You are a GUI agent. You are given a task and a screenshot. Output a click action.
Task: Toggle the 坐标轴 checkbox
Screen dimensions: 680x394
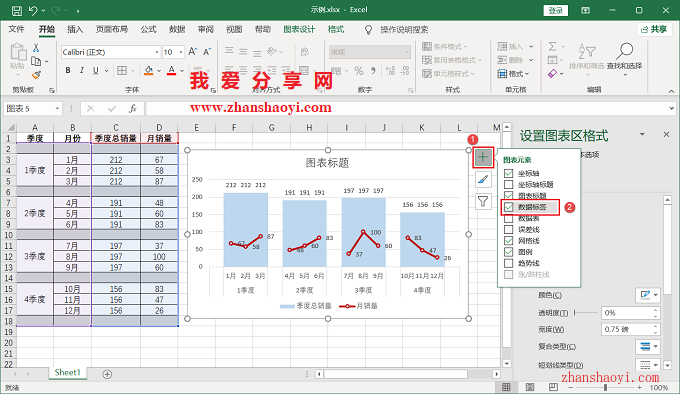[509, 173]
